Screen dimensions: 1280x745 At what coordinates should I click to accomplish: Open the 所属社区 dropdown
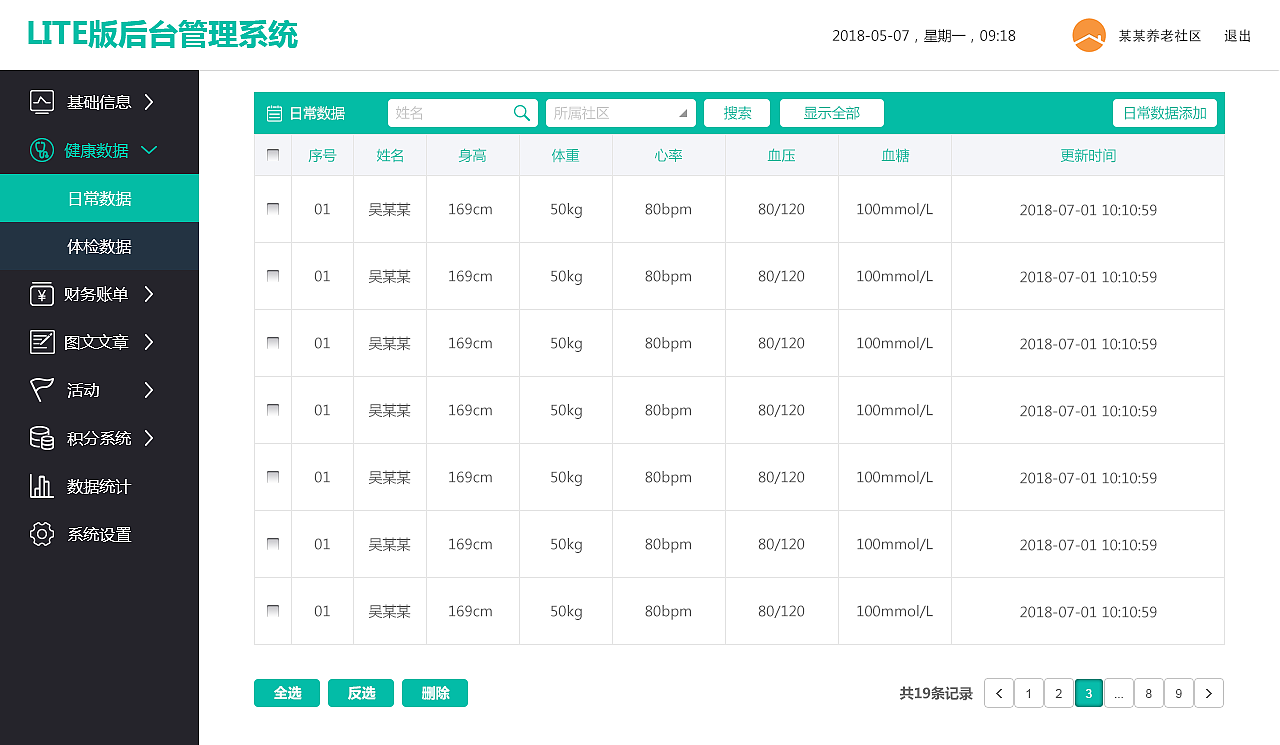click(621, 113)
